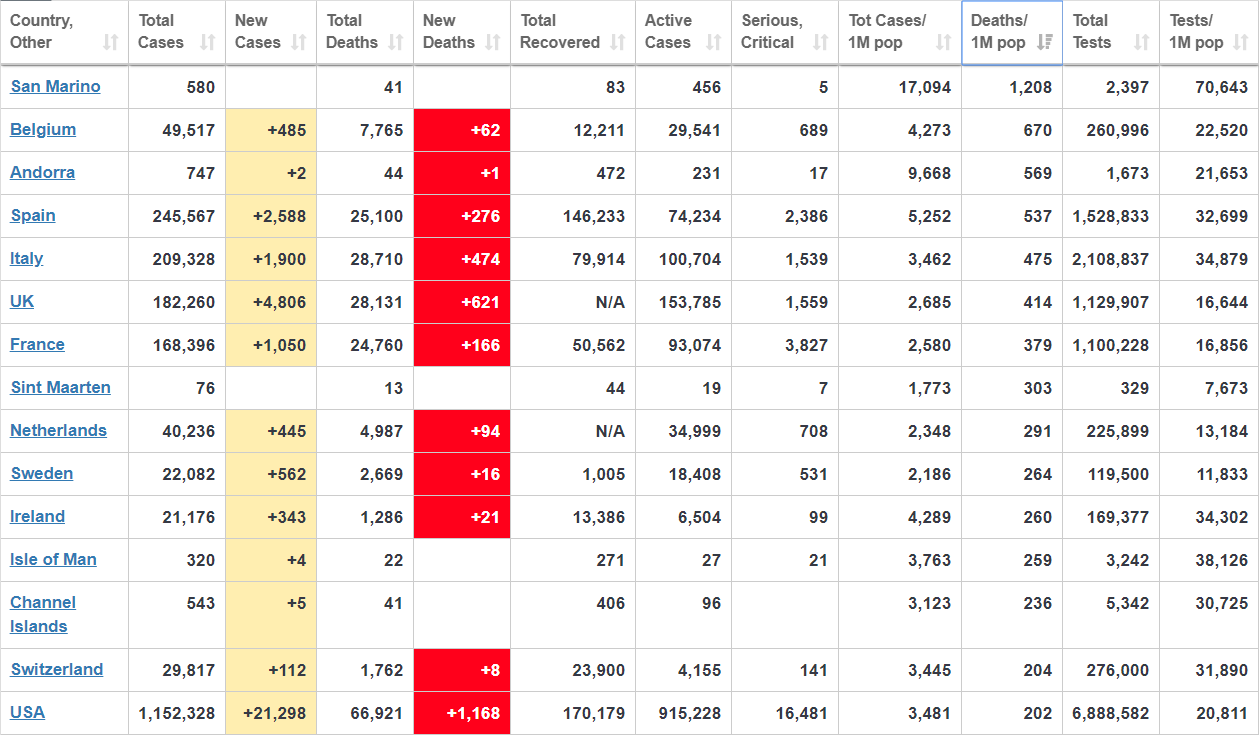Viewport: 1259px width, 735px height.
Task: Sort by Serious, Critical icon
Action: tap(820, 42)
